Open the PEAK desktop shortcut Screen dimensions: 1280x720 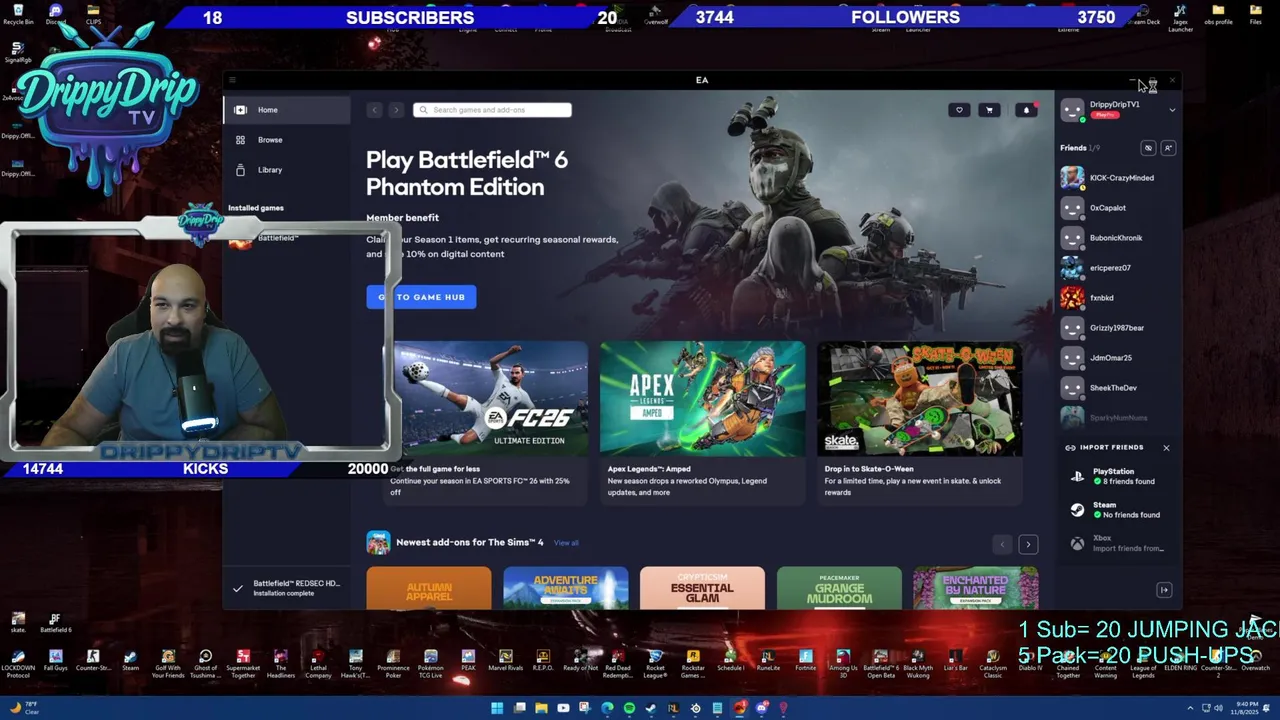(x=468, y=661)
